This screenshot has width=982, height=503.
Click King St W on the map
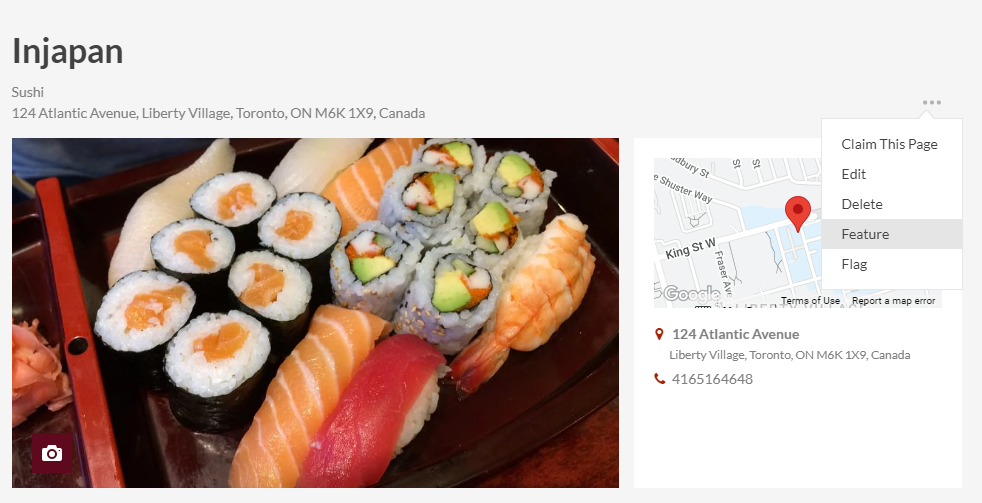click(691, 249)
